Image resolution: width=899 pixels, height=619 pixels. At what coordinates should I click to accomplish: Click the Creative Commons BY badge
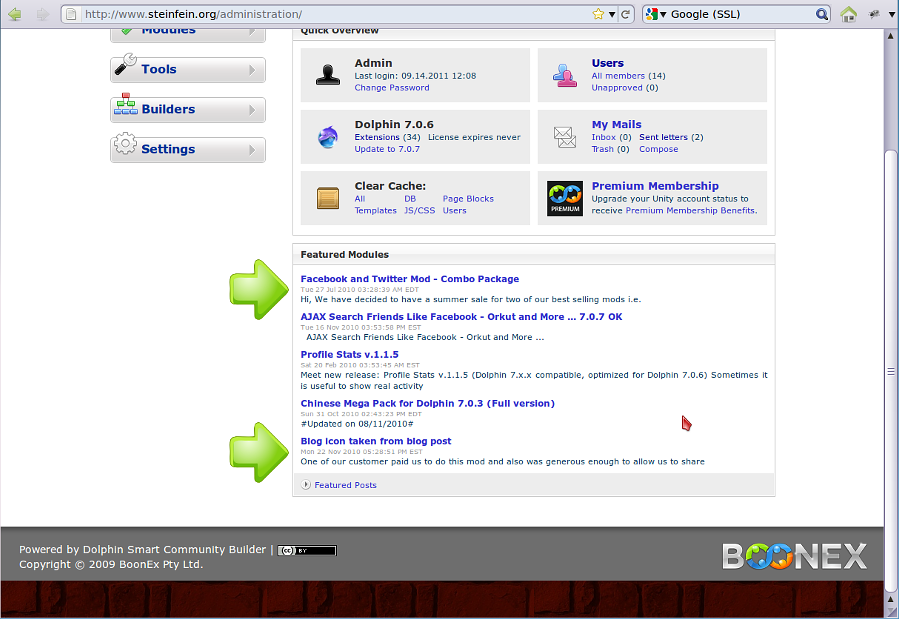click(x=307, y=551)
